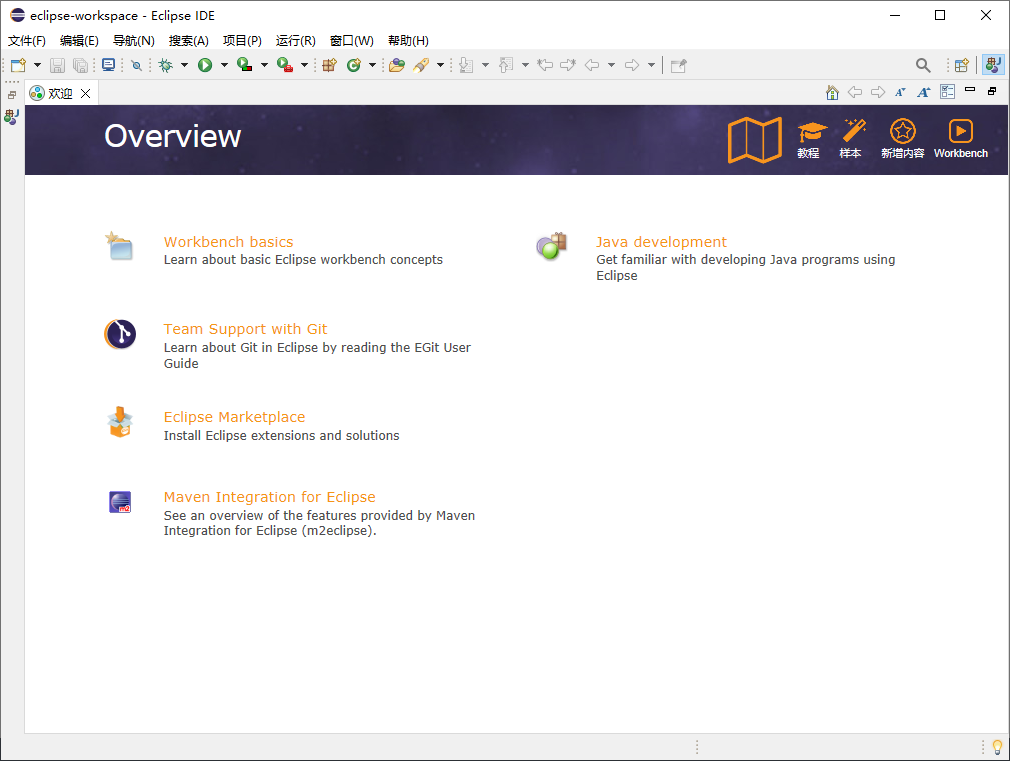Click the Last Edit Location icon
The height and width of the screenshot is (761, 1010).
545,65
